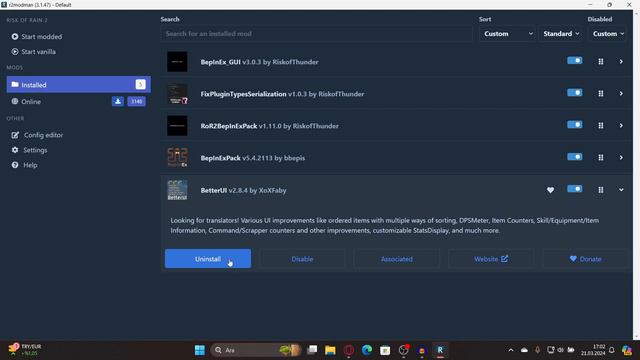
Task: Expand the FixPluginTypesSerialization mod row
Action: tap(621, 93)
